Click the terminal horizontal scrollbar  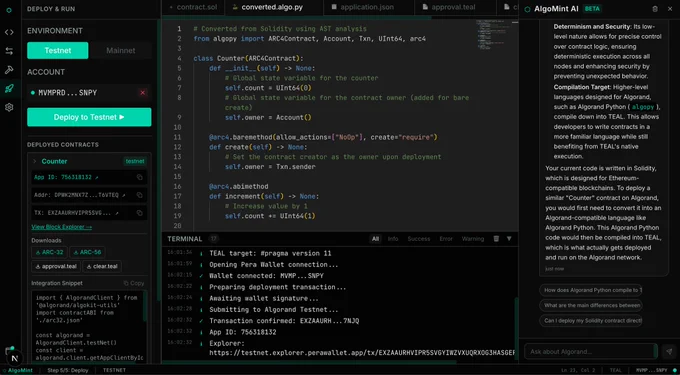pos(309,362)
